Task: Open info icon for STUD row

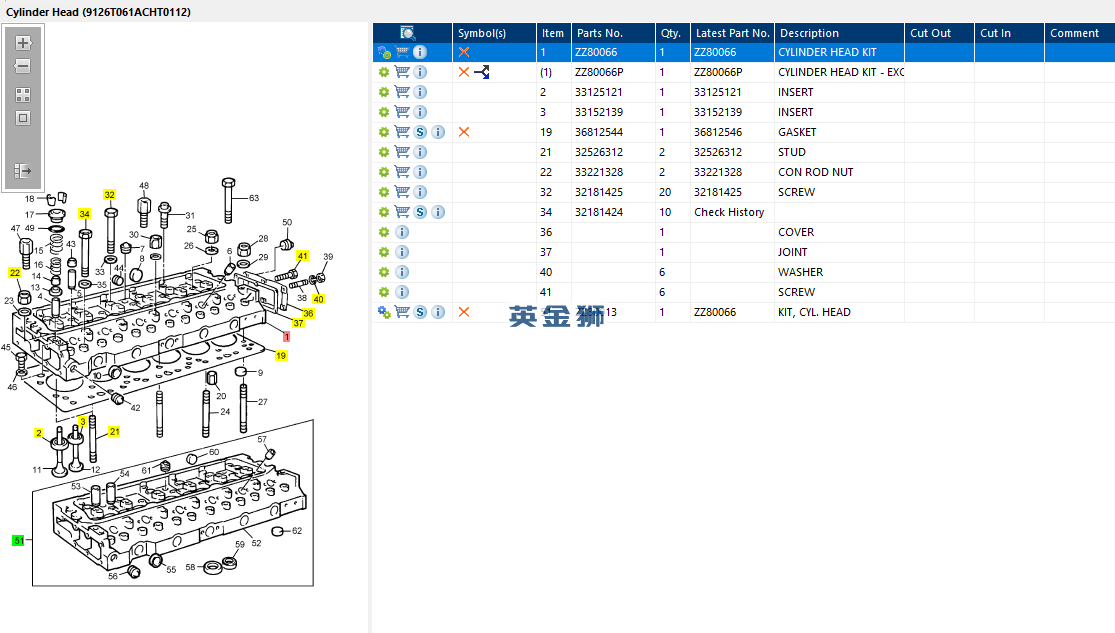Action: click(420, 152)
